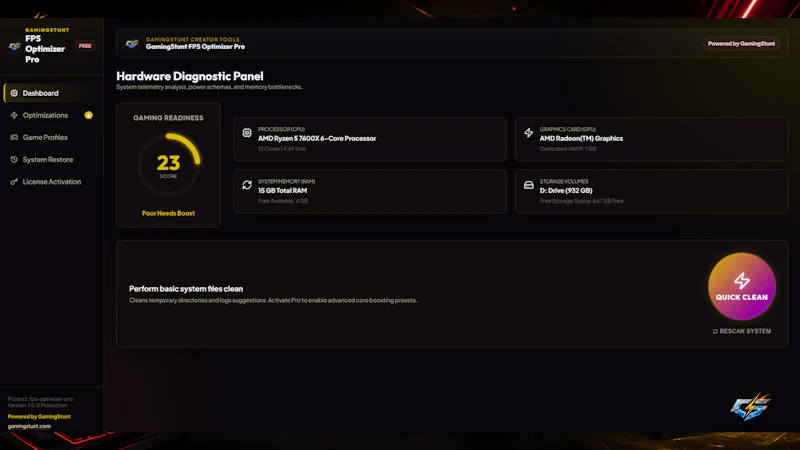Image resolution: width=800 pixels, height=450 pixels.
Task: Click the GamingStunt logo at bottom right corner
Action: tap(751, 407)
